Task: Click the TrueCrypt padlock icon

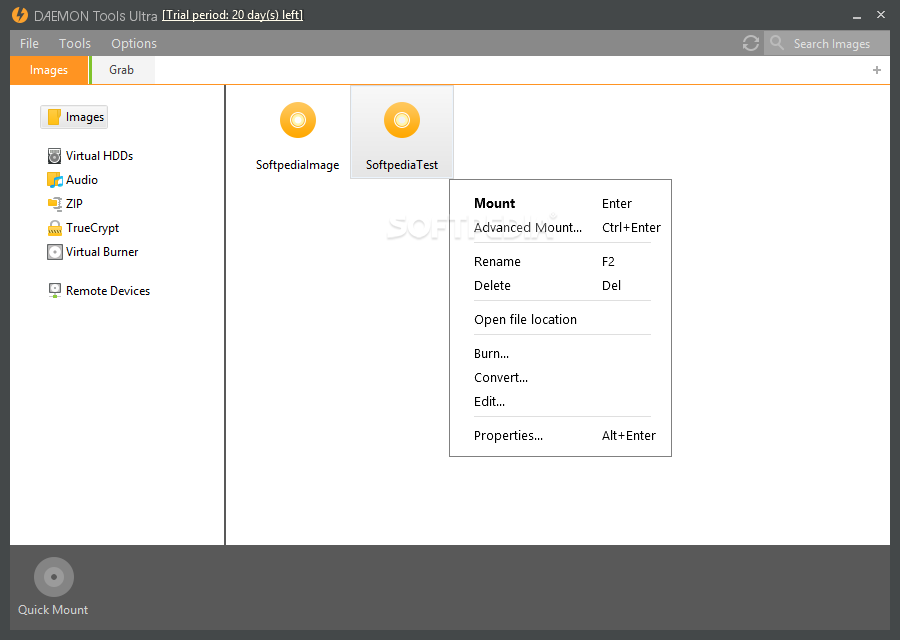Action: [x=55, y=228]
